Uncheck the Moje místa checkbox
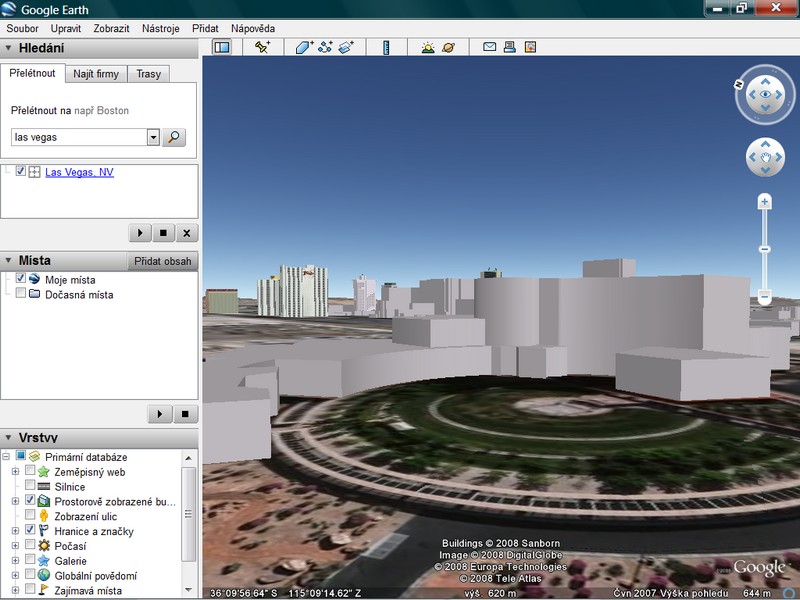The height and width of the screenshot is (600, 800). [20, 278]
